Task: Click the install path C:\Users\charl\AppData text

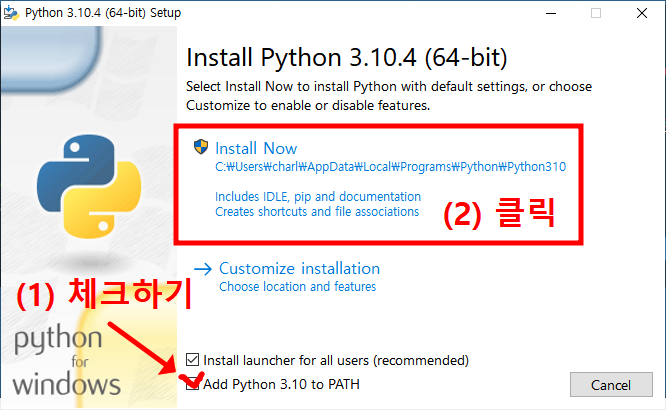Action: 390,167
